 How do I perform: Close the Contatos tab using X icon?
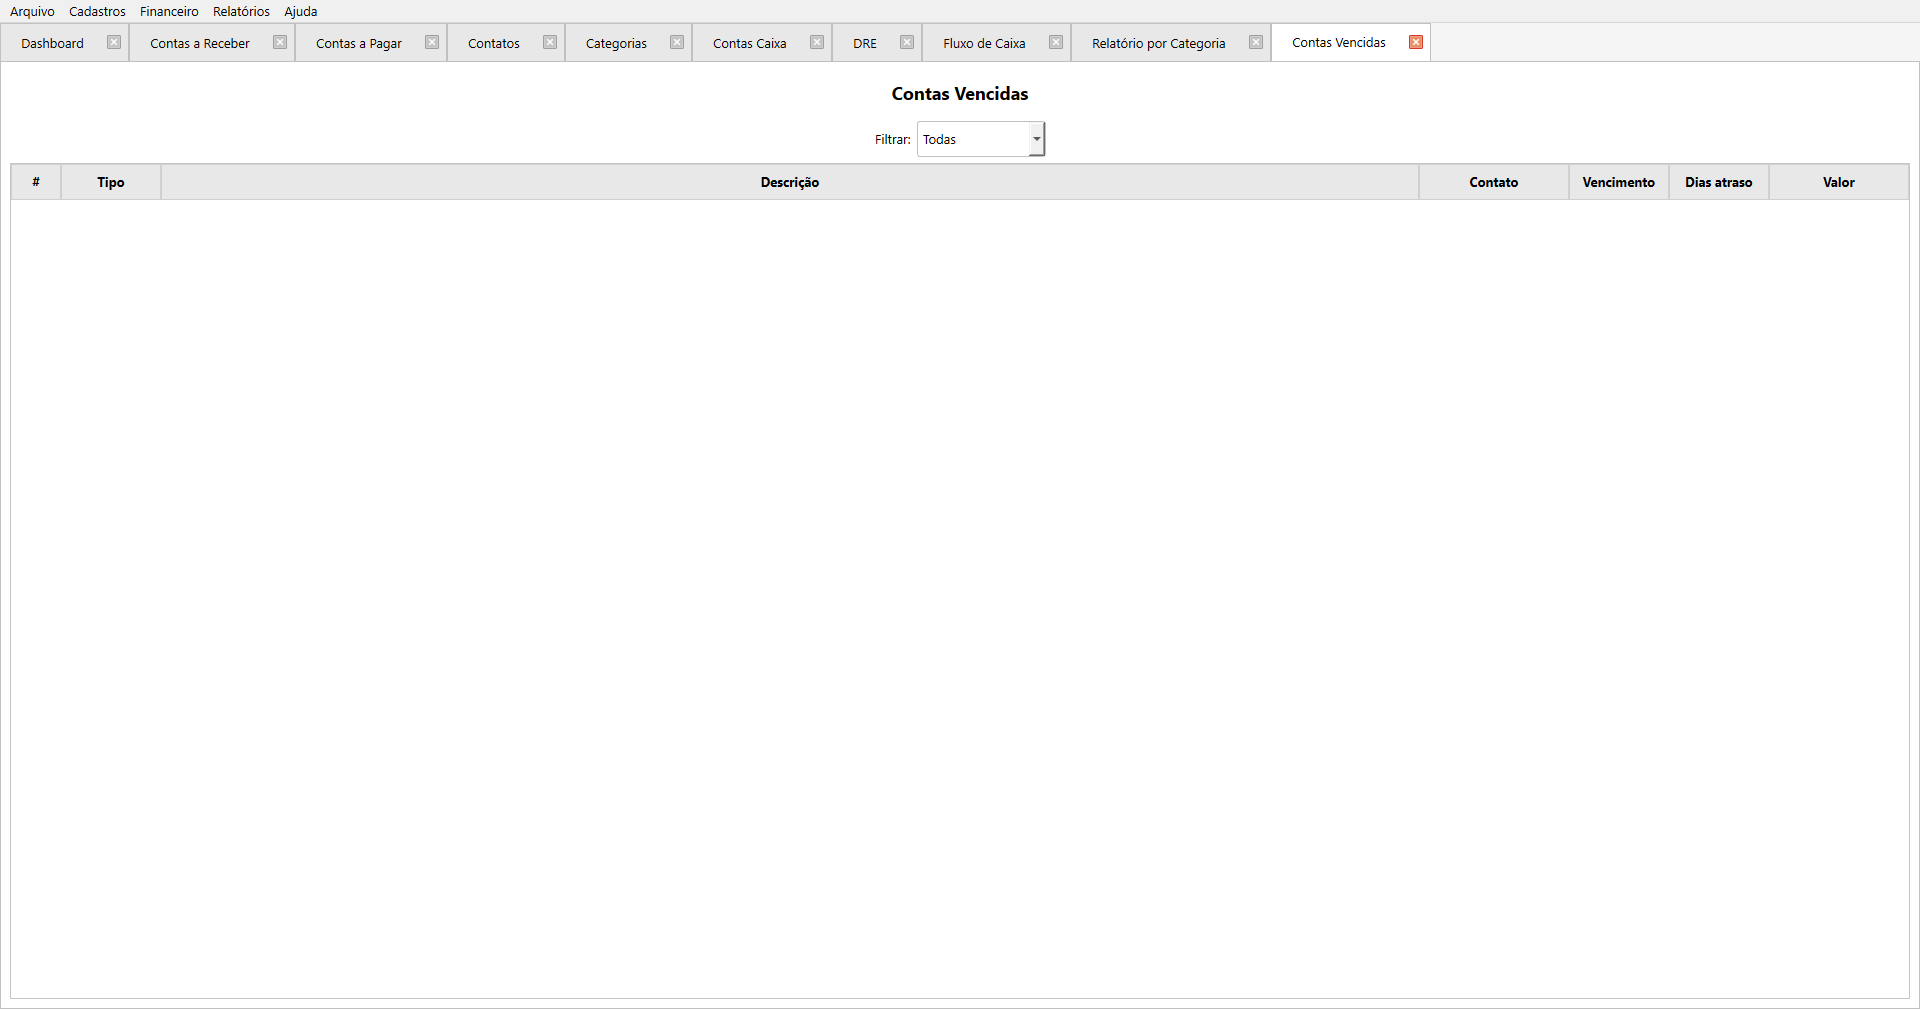[550, 43]
